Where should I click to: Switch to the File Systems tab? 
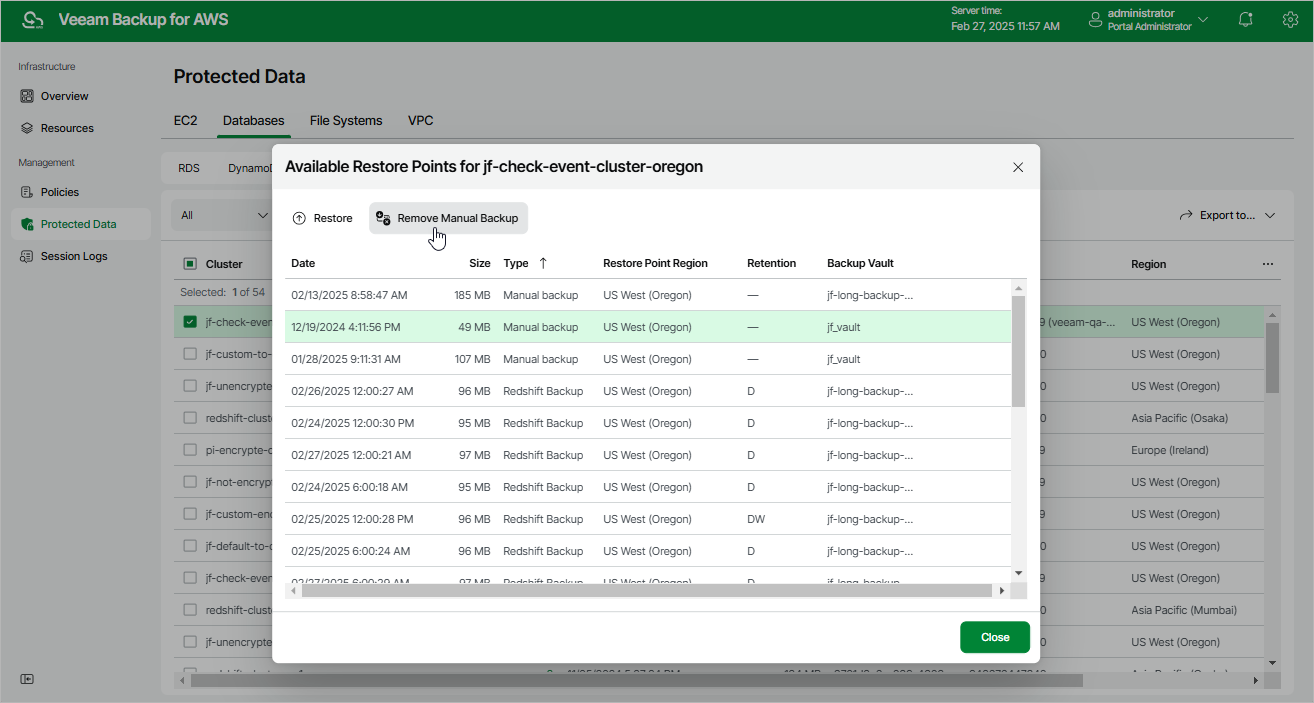346,120
